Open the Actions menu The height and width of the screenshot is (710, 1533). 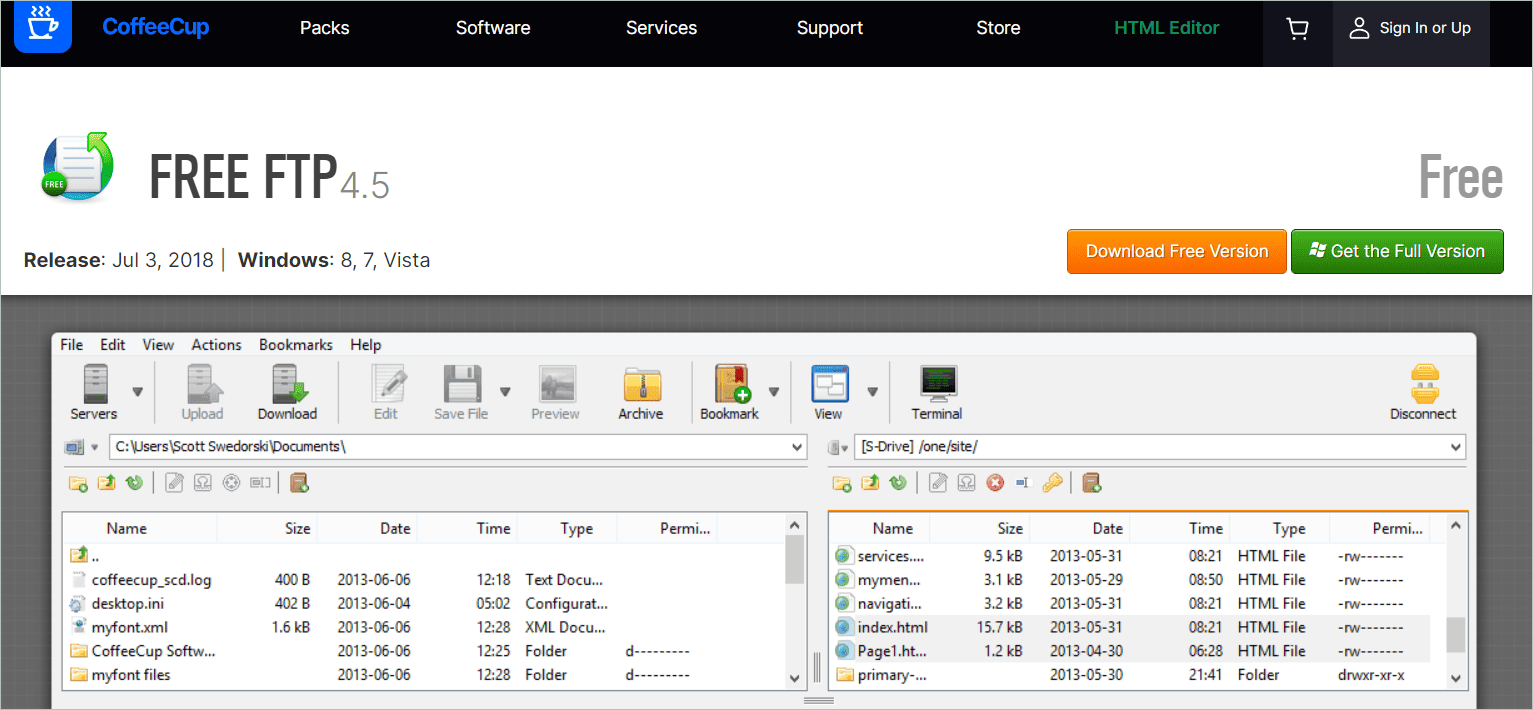click(x=217, y=344)
